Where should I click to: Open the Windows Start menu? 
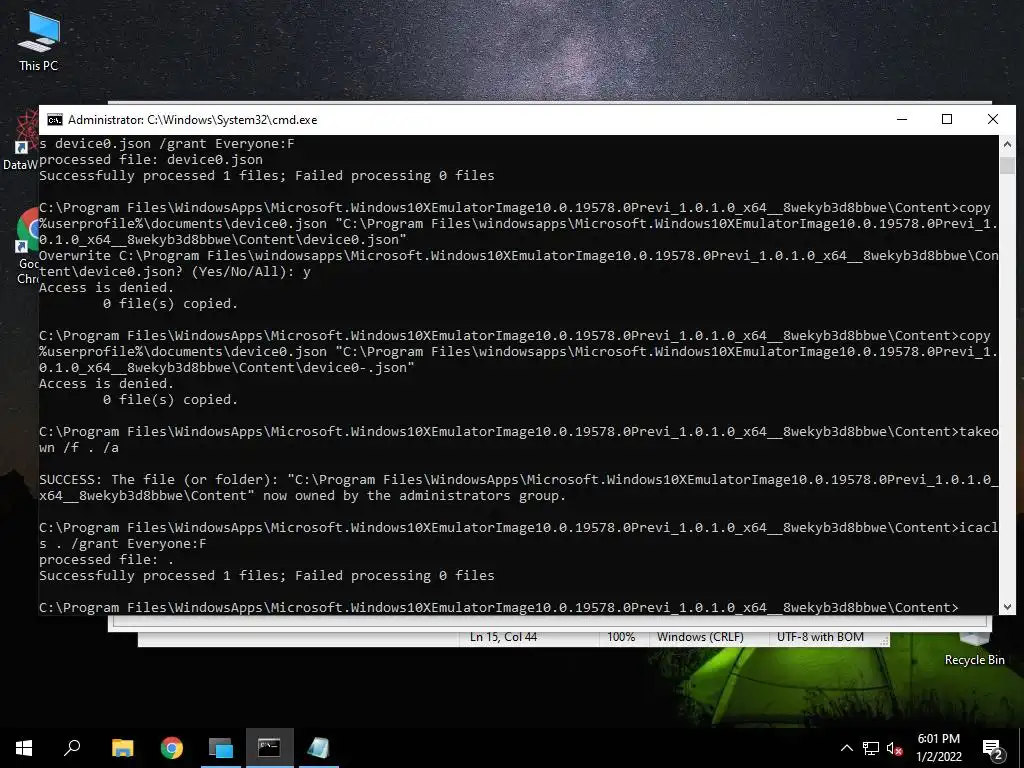point(24,748)
